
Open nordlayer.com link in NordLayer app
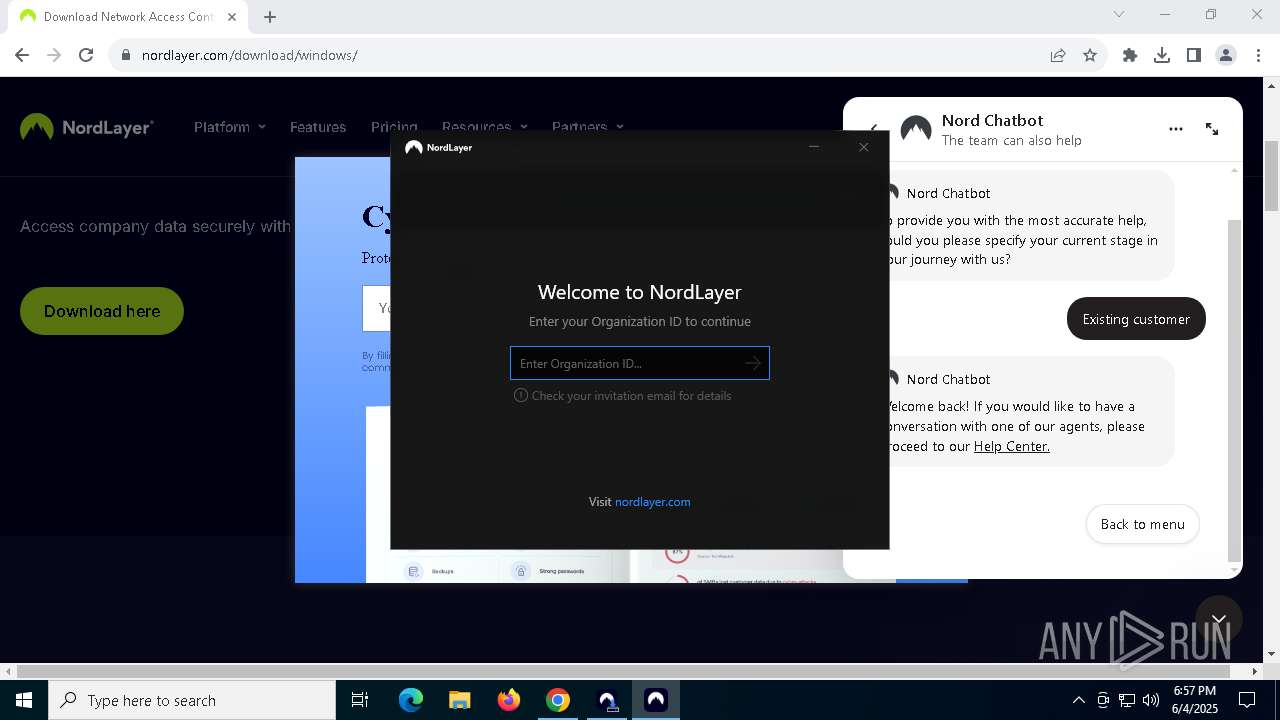(652, 502)
